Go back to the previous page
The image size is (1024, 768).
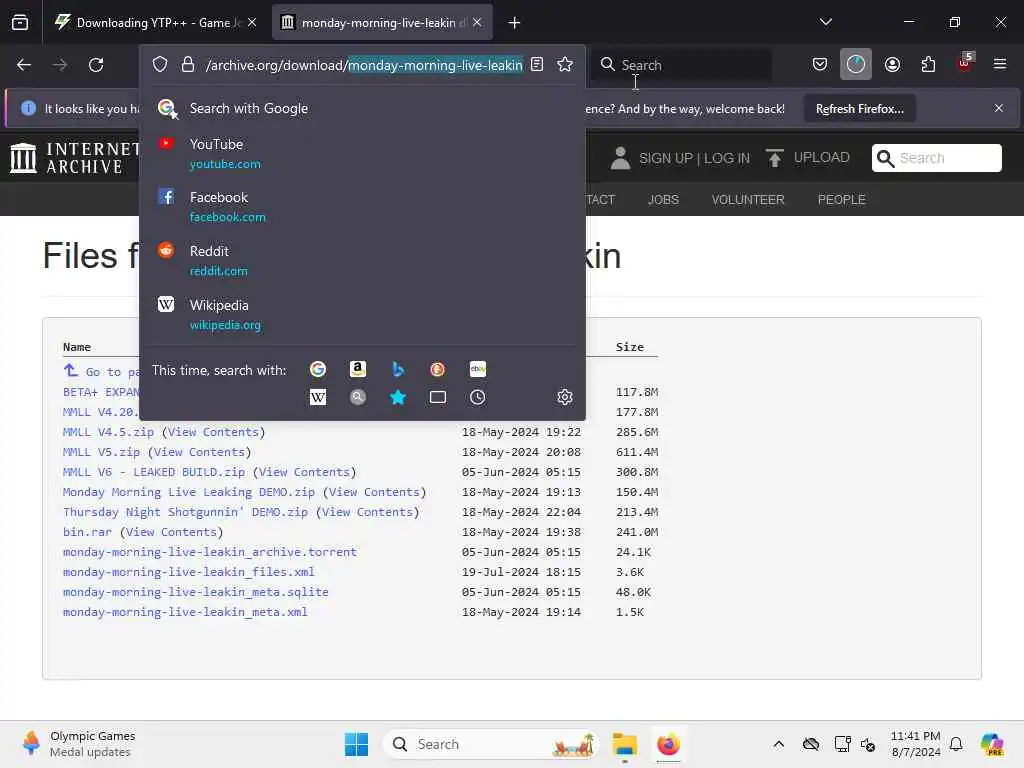click(x=24, y=65)
